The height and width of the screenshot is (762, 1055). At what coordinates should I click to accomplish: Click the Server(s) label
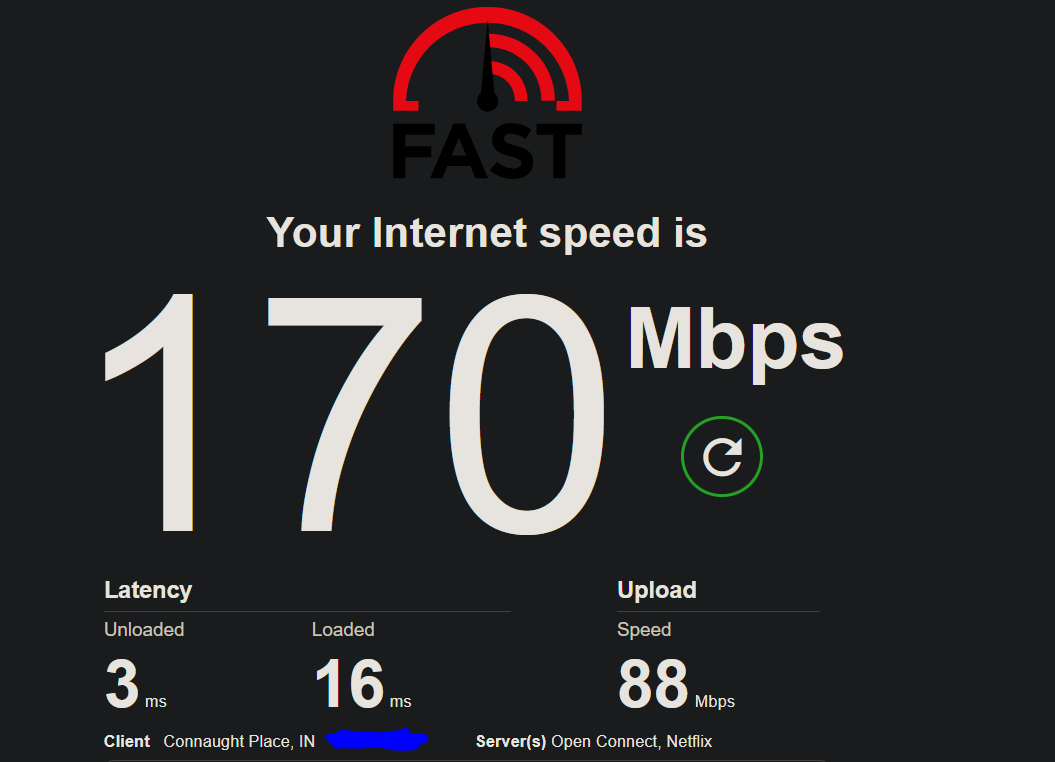coord(511,741)
